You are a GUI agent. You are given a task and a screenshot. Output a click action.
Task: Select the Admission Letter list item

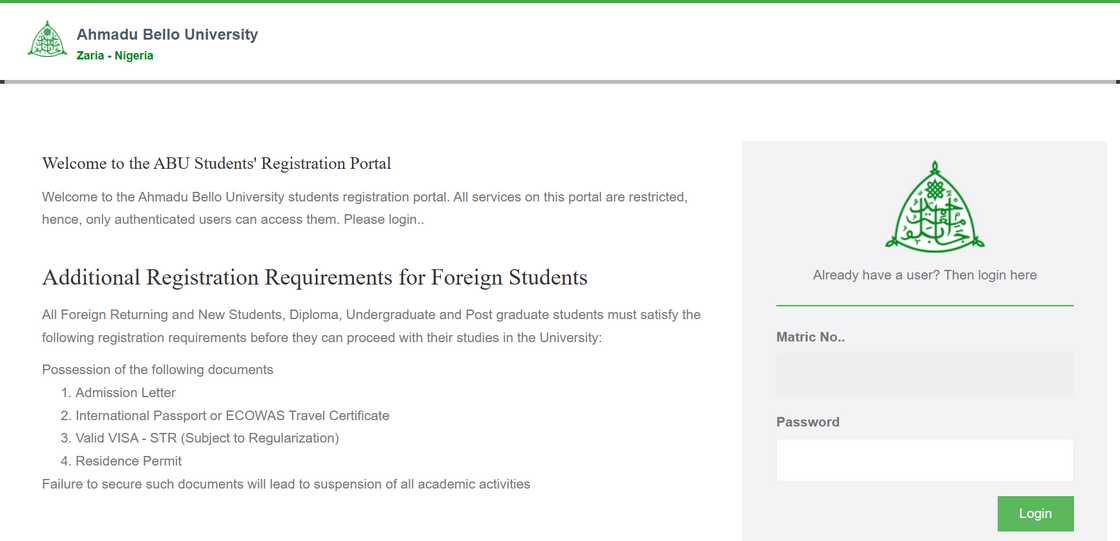point(125,393)
